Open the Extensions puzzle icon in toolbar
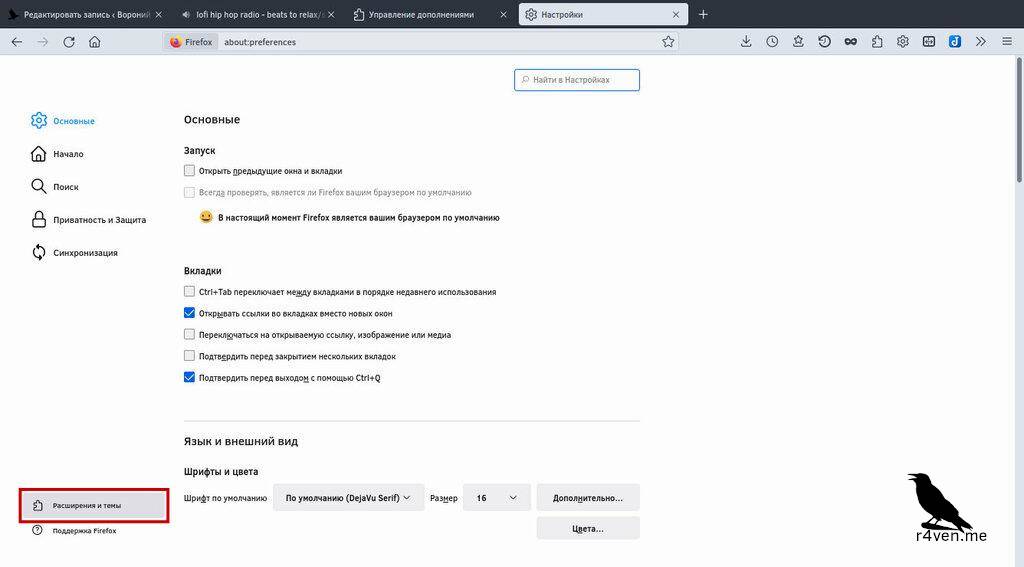Screen dimensions: 1024x567 click(877, 42)
